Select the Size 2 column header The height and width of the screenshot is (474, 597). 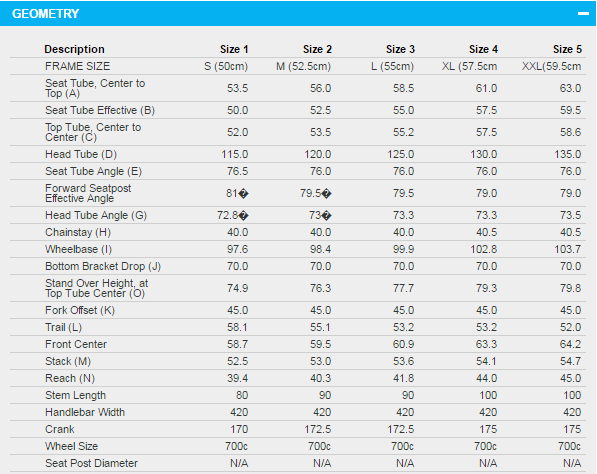[317, 49]
